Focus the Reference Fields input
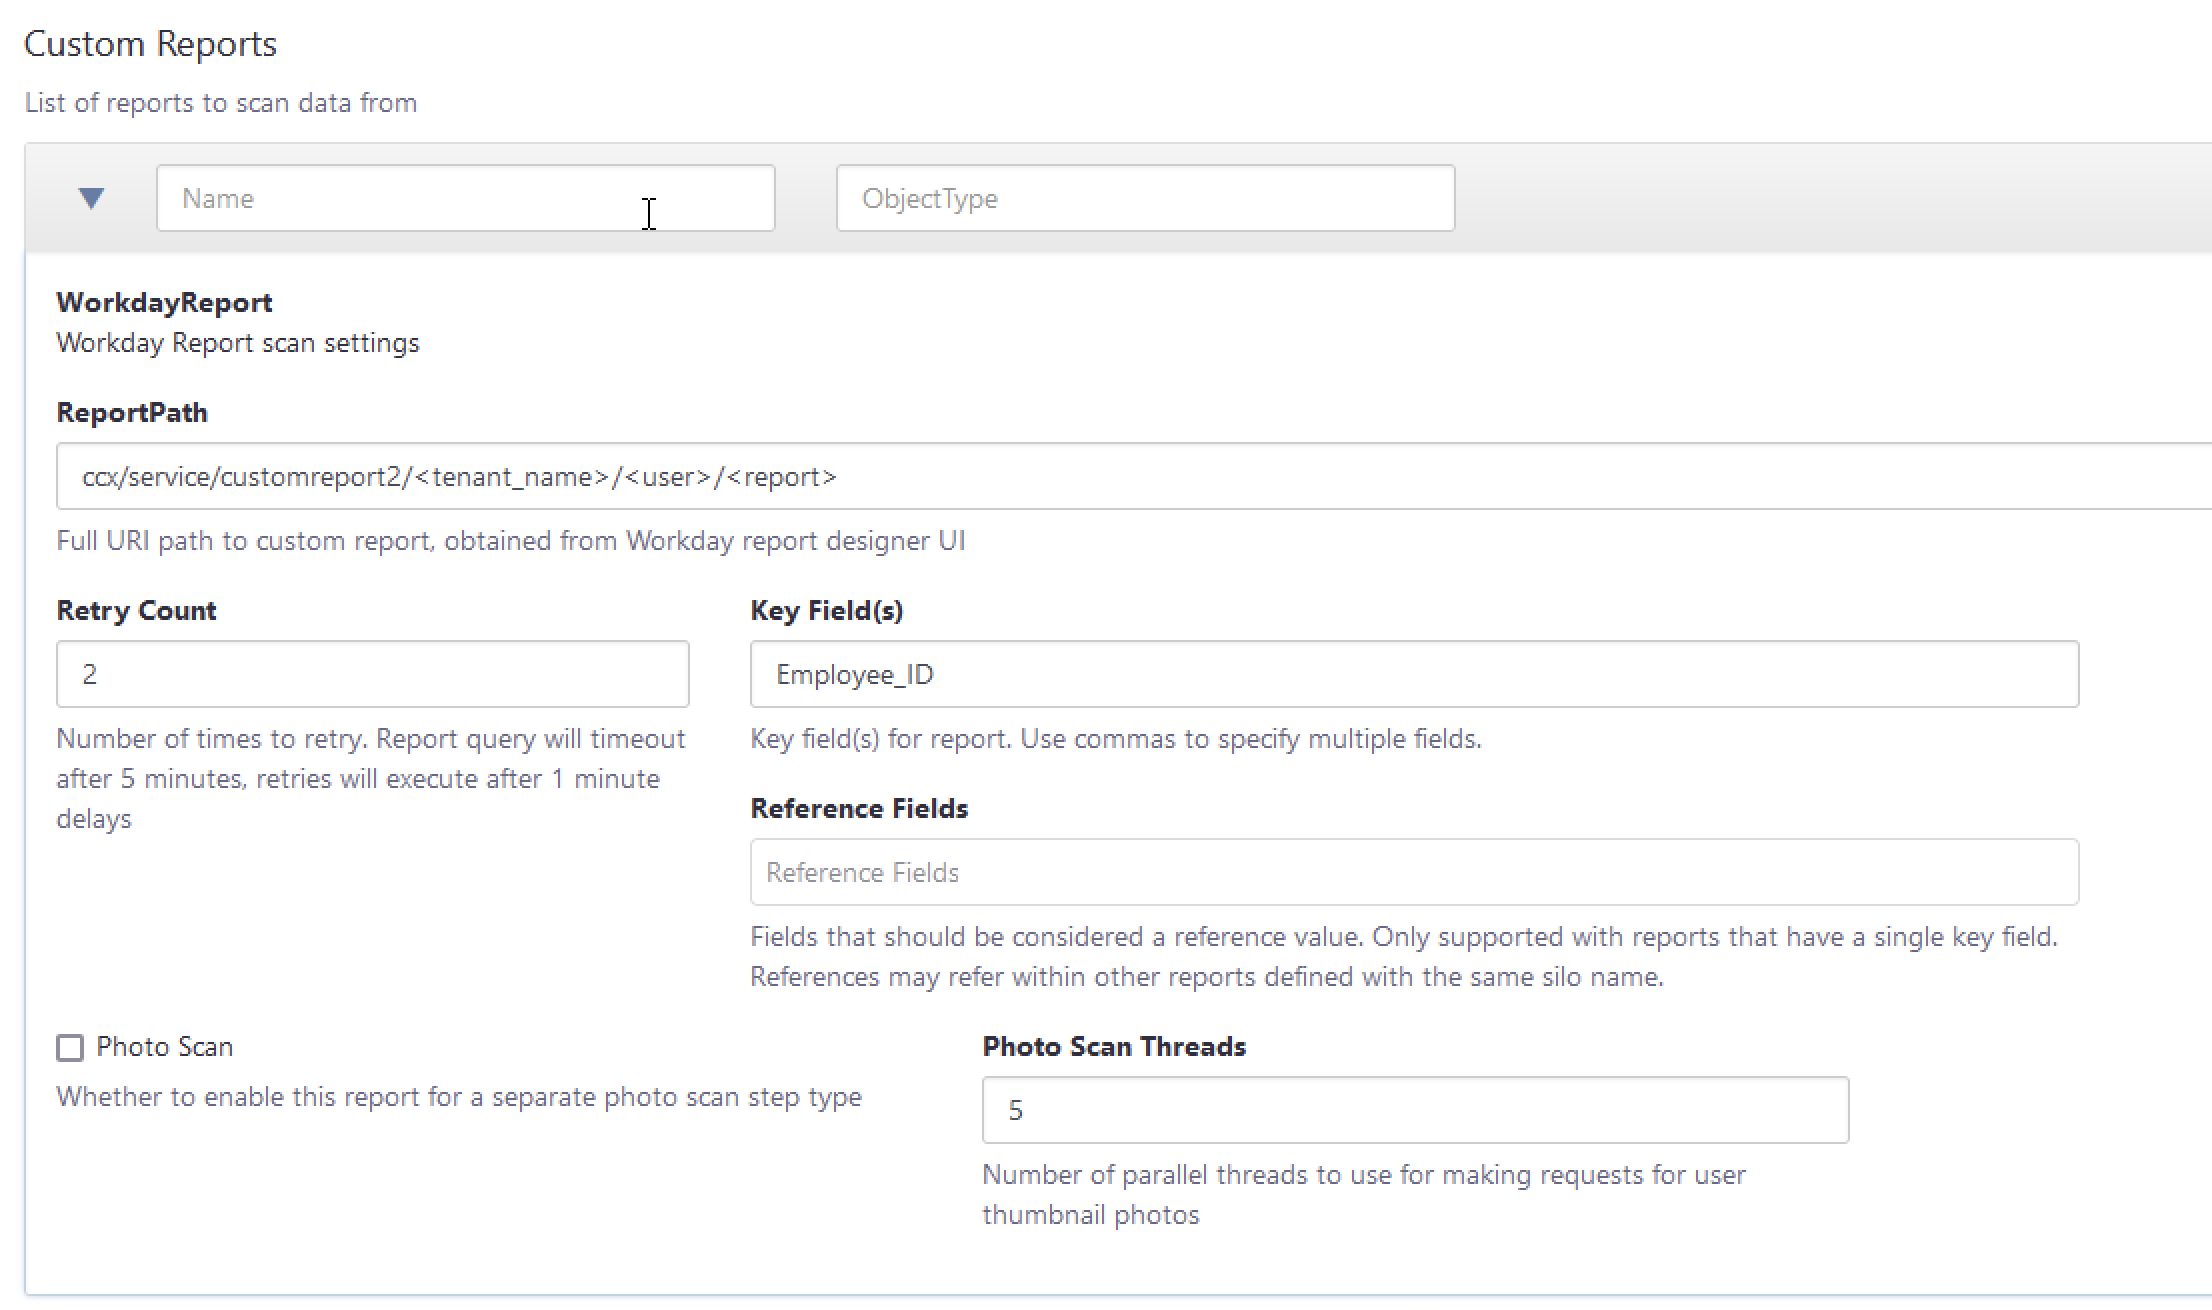 click(x=1414, y=872)
